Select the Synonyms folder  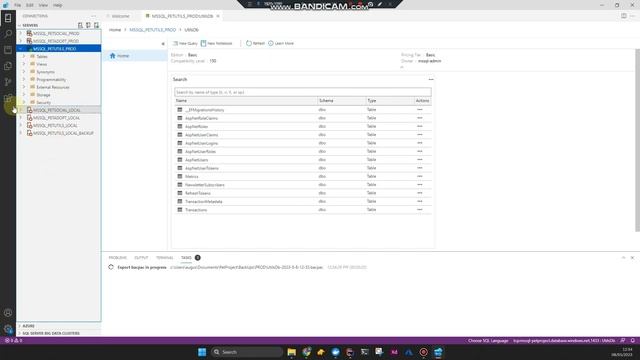(x=45, y=72)
